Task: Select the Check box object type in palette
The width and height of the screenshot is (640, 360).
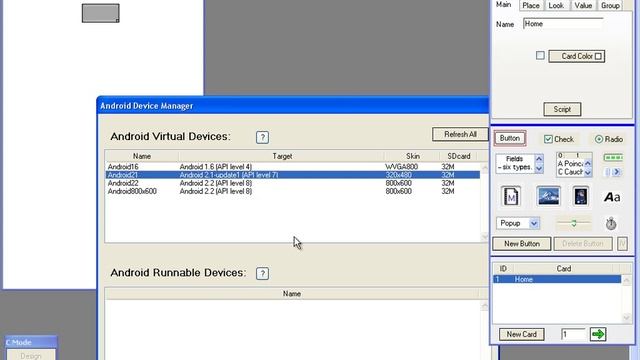Action: [x=559, y=139]
